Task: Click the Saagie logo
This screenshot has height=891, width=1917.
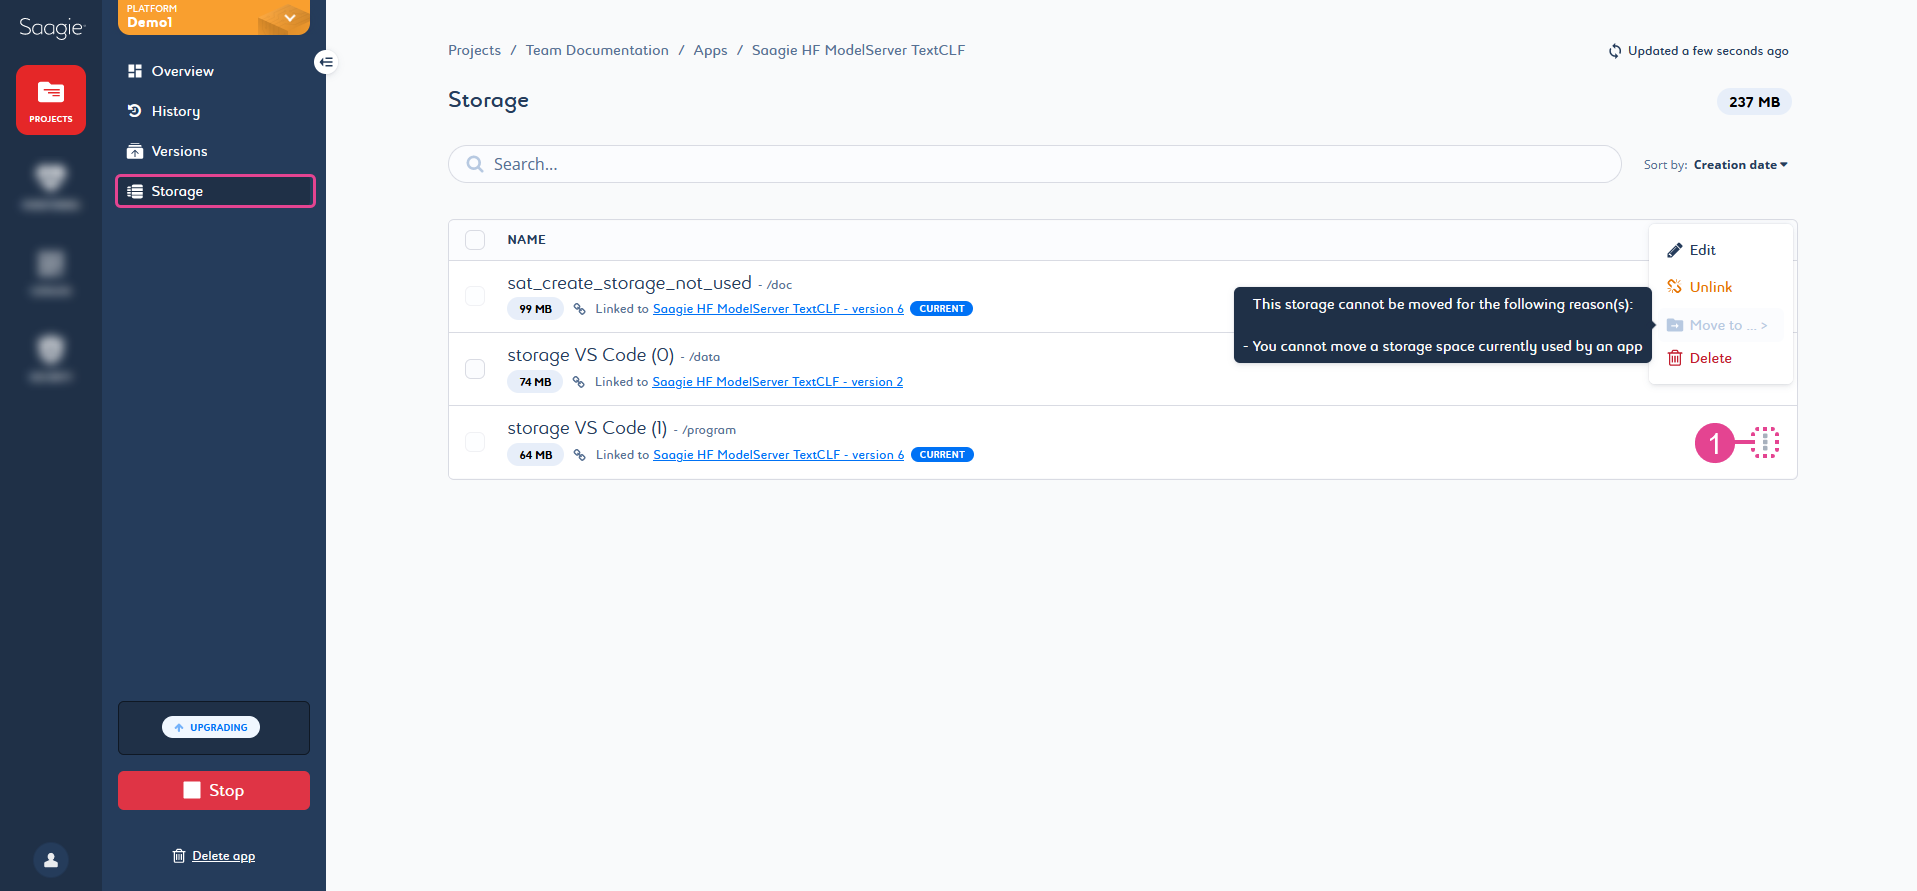Action: point(51,27)
